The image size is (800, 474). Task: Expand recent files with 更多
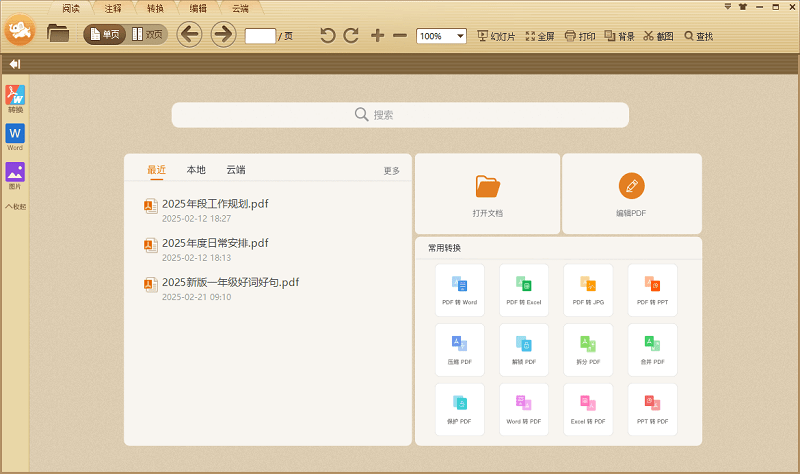[x=391, y=171]
